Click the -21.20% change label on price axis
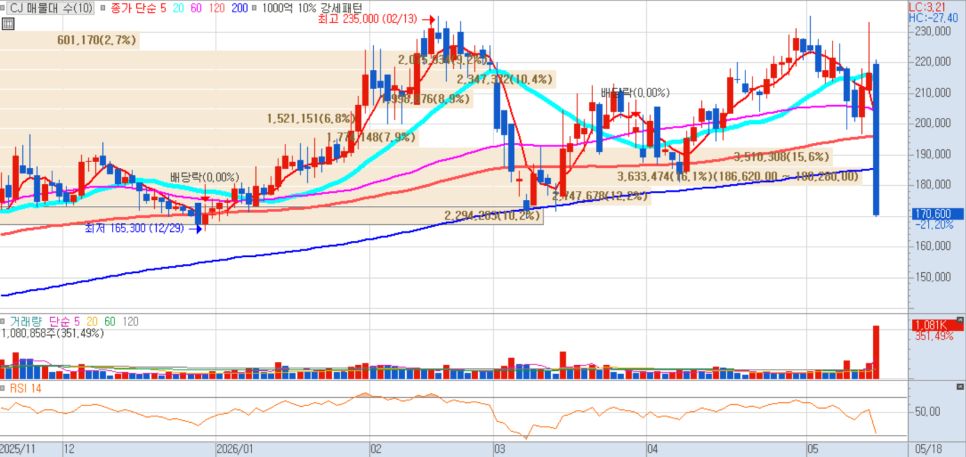Viewport: 966px width, 457px height. pyautogui.click(x=933, y=225)
